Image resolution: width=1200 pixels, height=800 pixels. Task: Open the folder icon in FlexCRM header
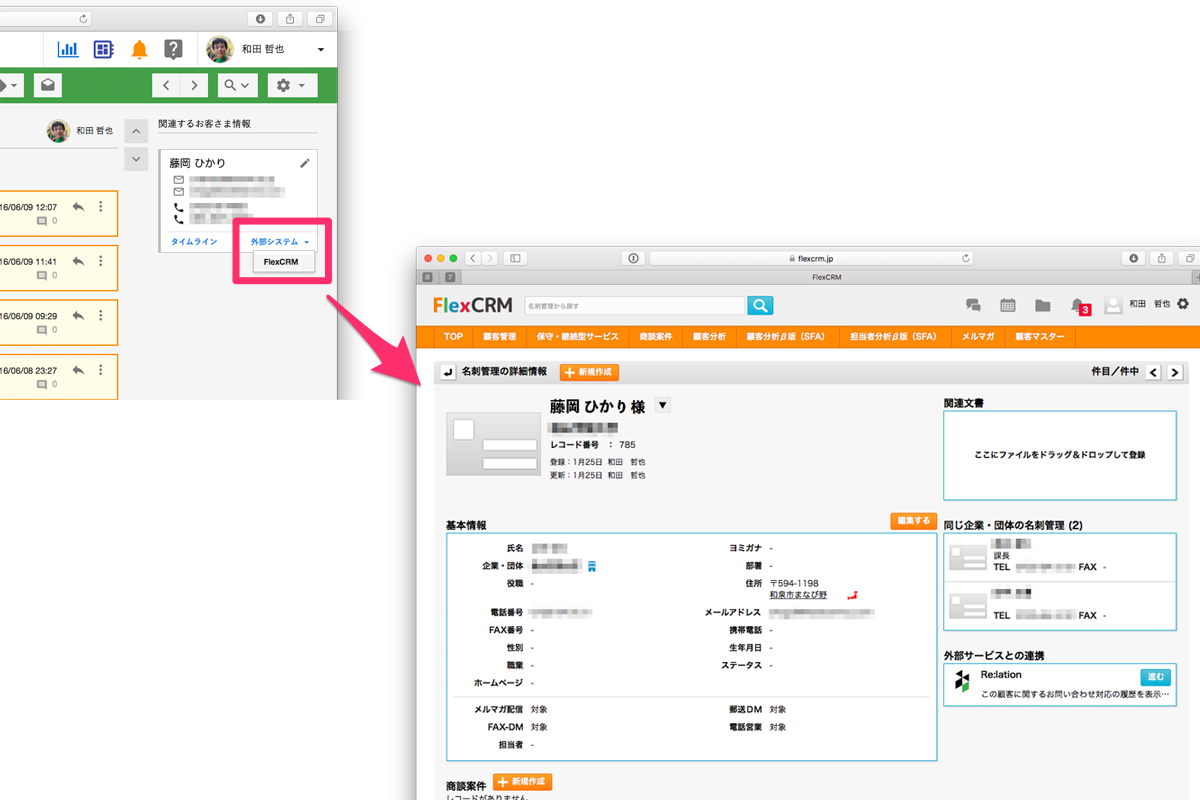tap(1043, 306)
